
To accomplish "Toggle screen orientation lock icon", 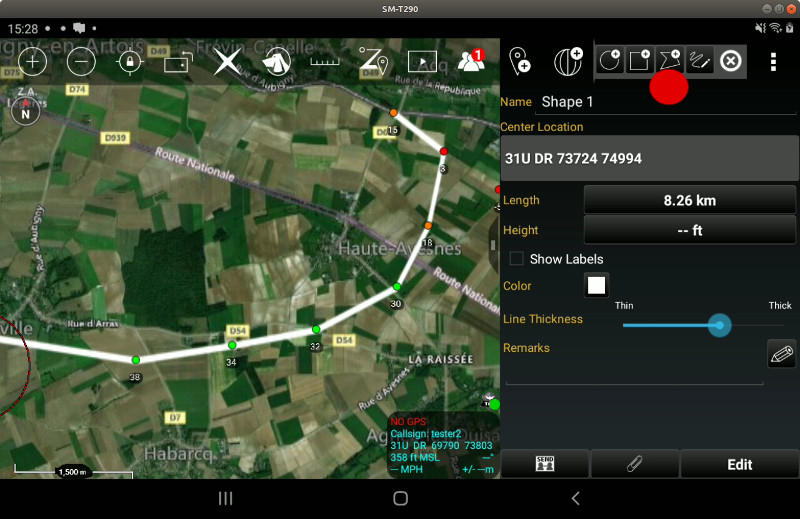I will click(177, 62).
